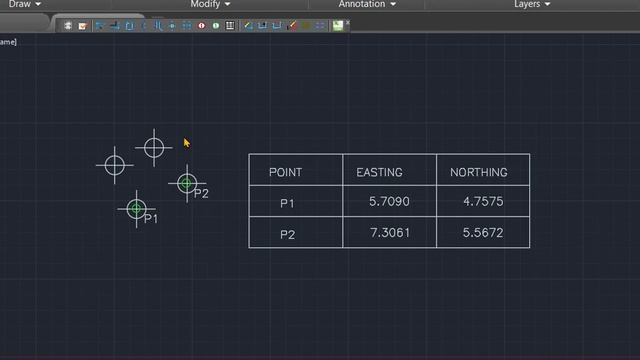Screen dimensions: 640x360
Task: Click the northing value 5.5672
Action: coord(483,233)
